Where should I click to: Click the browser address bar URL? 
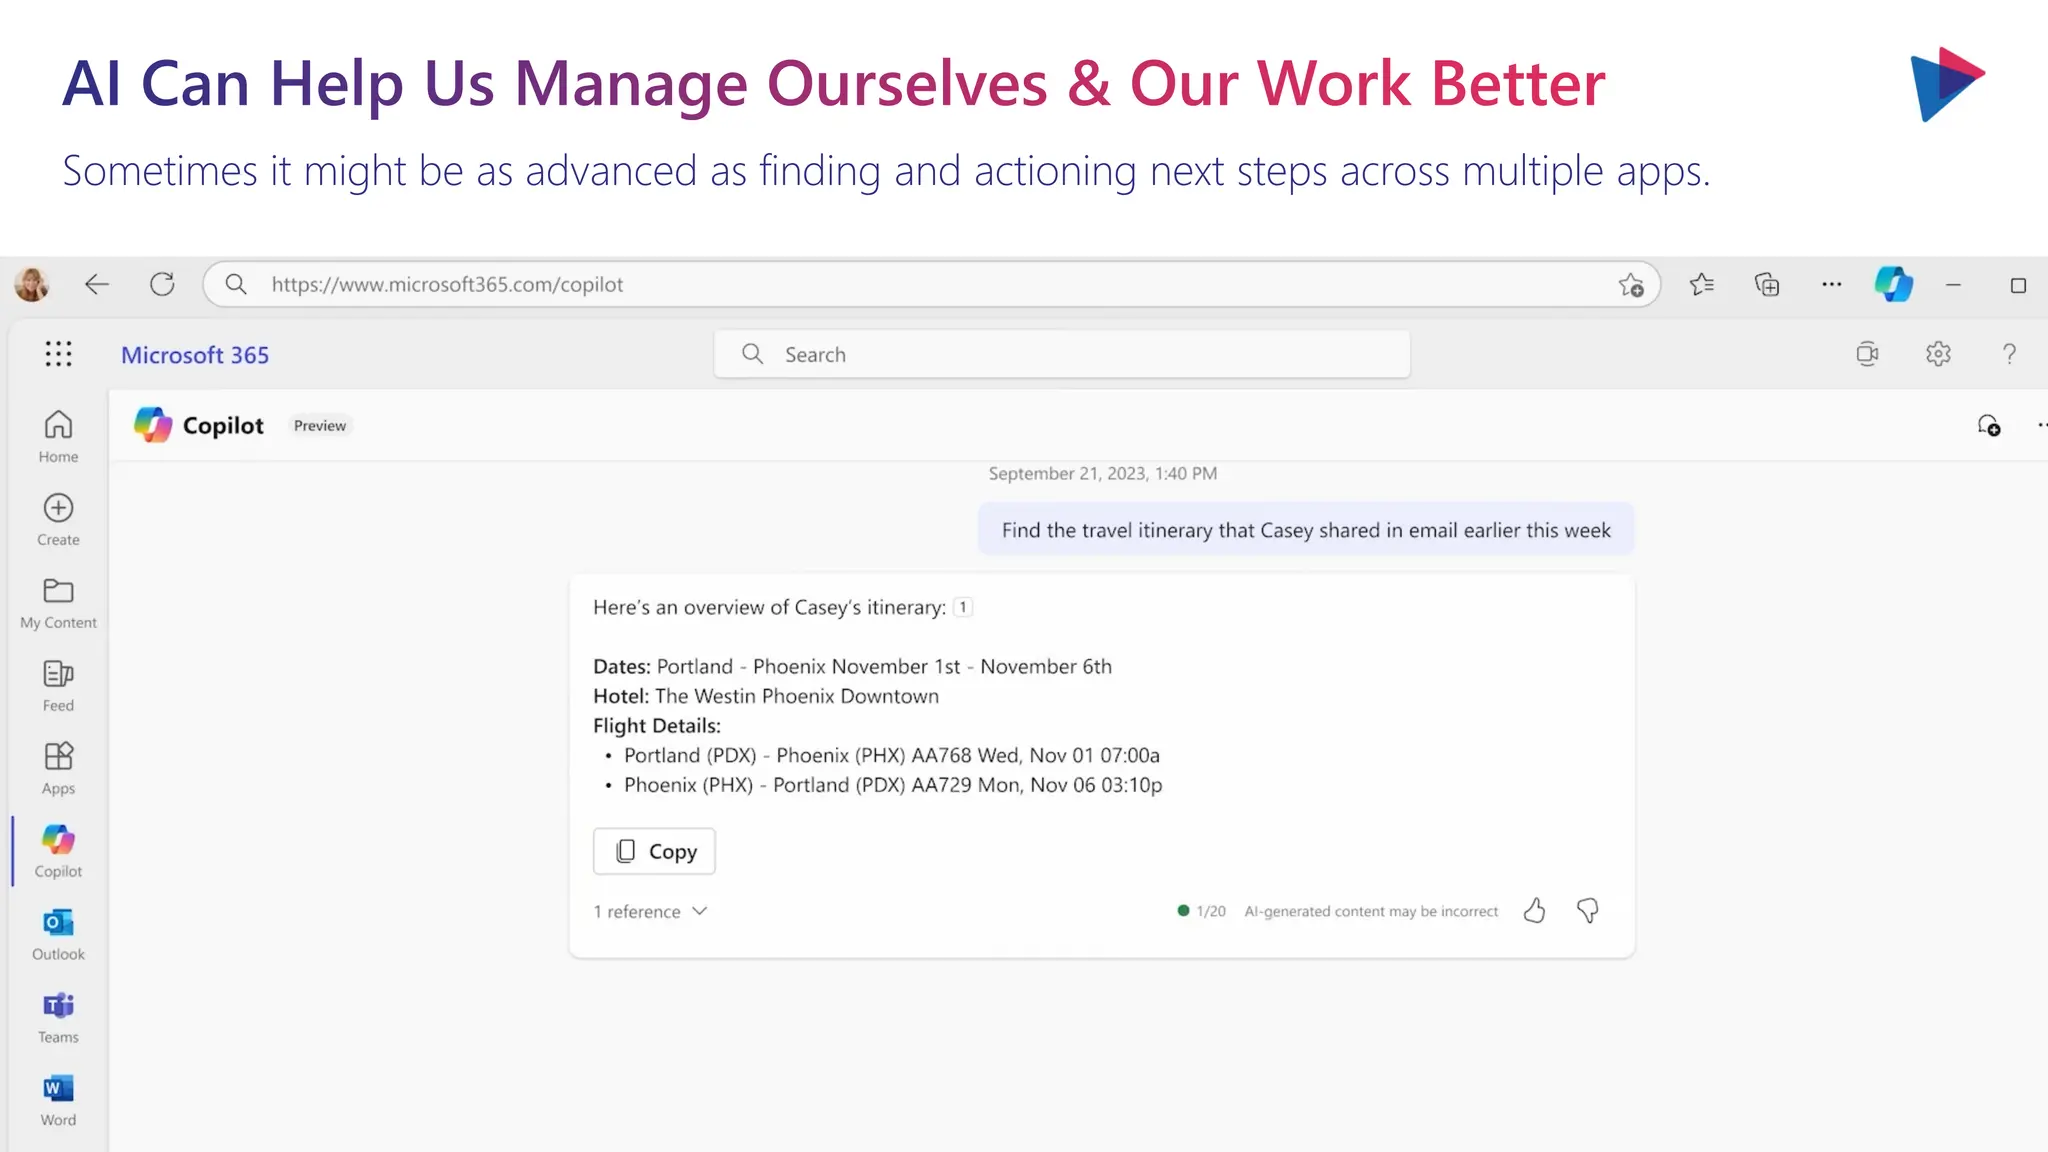tap(447, 284)
